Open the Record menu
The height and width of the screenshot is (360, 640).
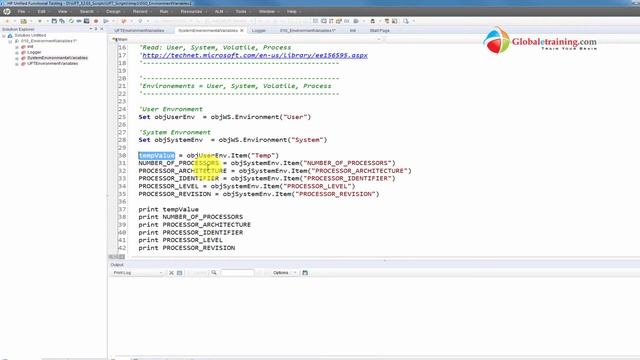(140, 11)
